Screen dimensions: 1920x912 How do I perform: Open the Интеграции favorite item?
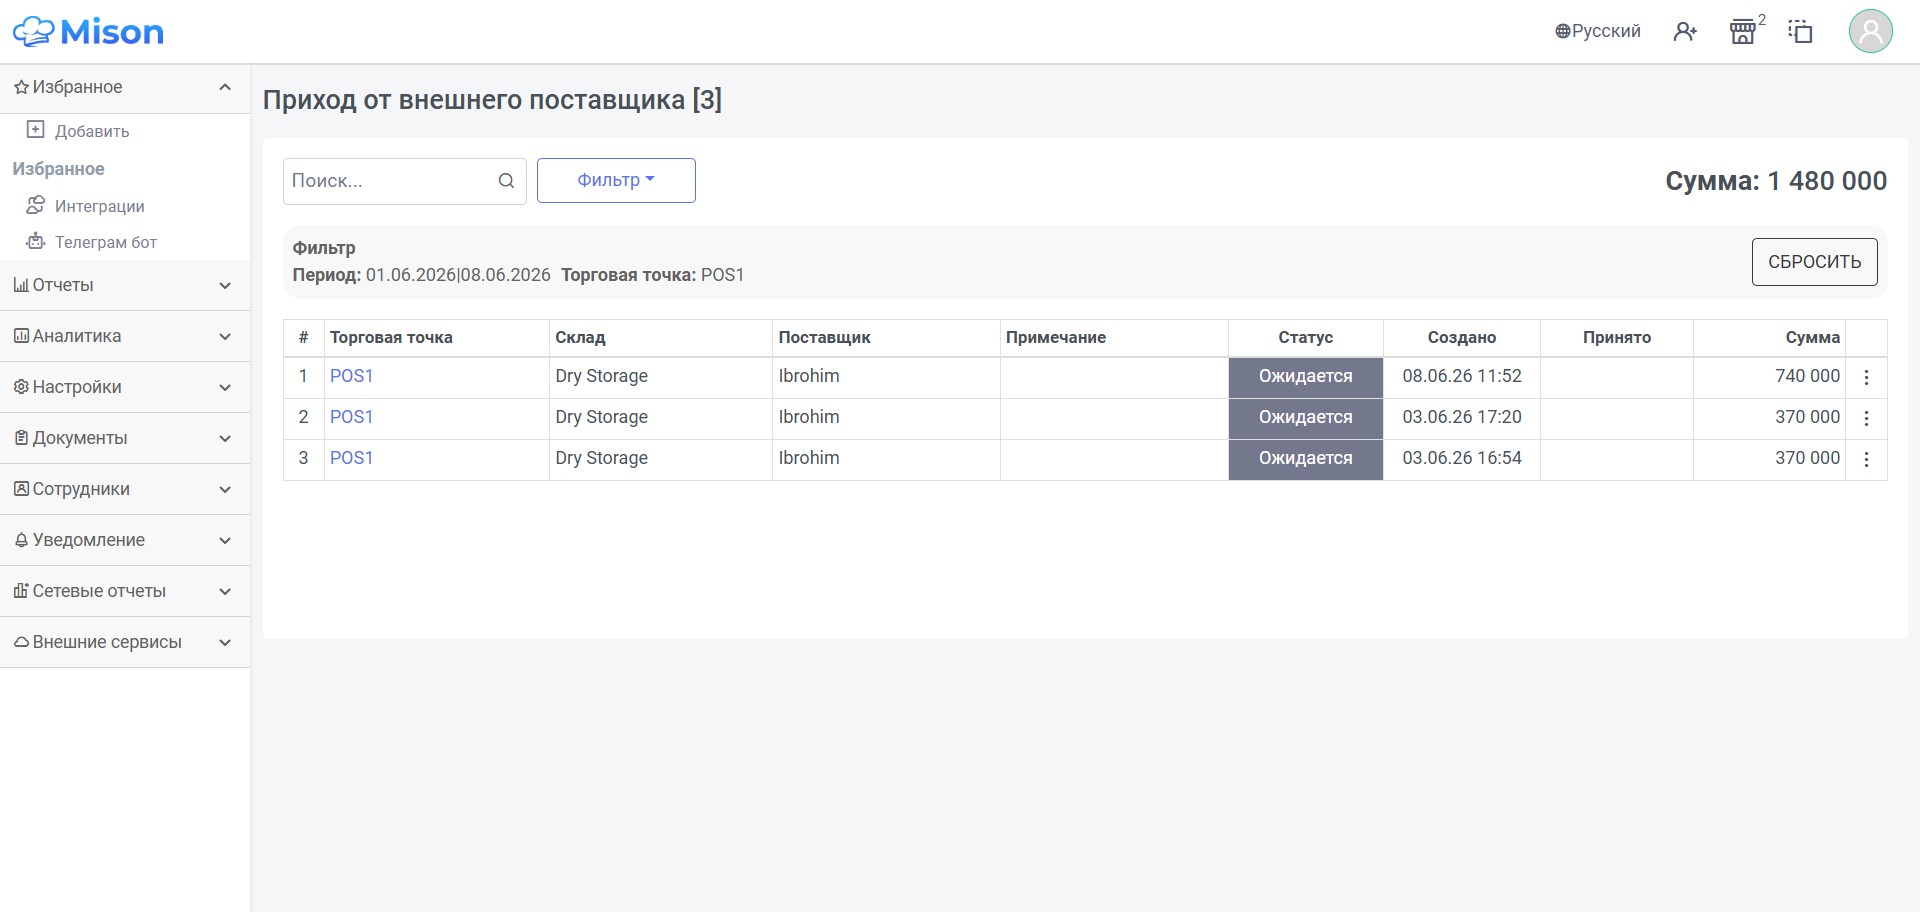point(99,206)
